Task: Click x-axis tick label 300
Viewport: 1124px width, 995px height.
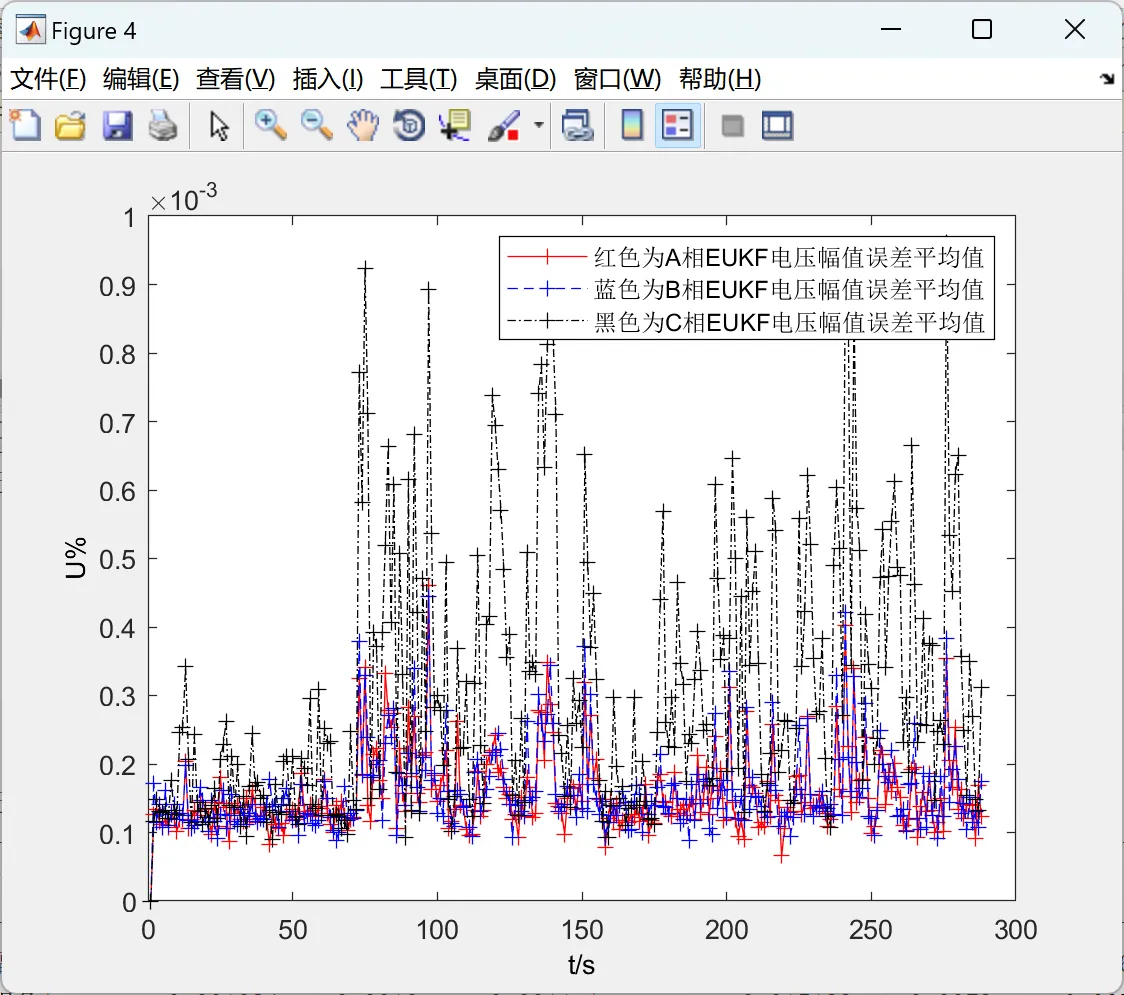Action: click(x=1015, y=930)
